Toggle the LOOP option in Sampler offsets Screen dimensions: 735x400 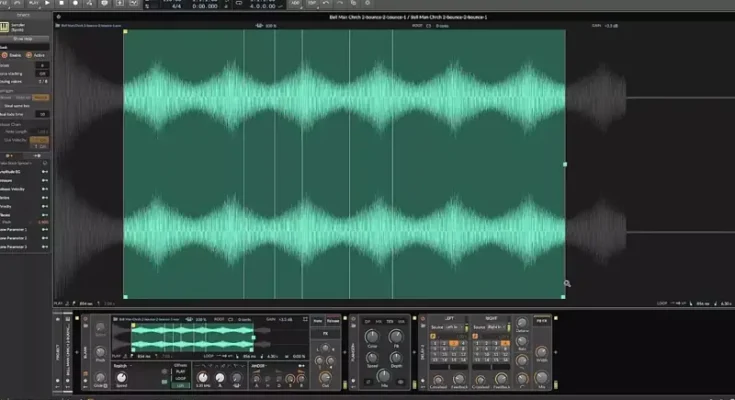click(181, 378)
